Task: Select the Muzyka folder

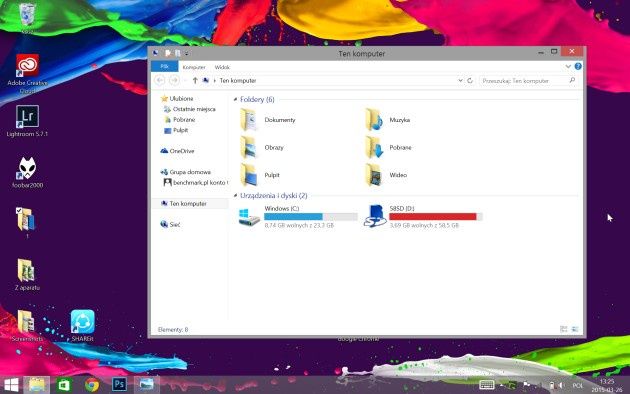Action: click(x=388, y=120)
